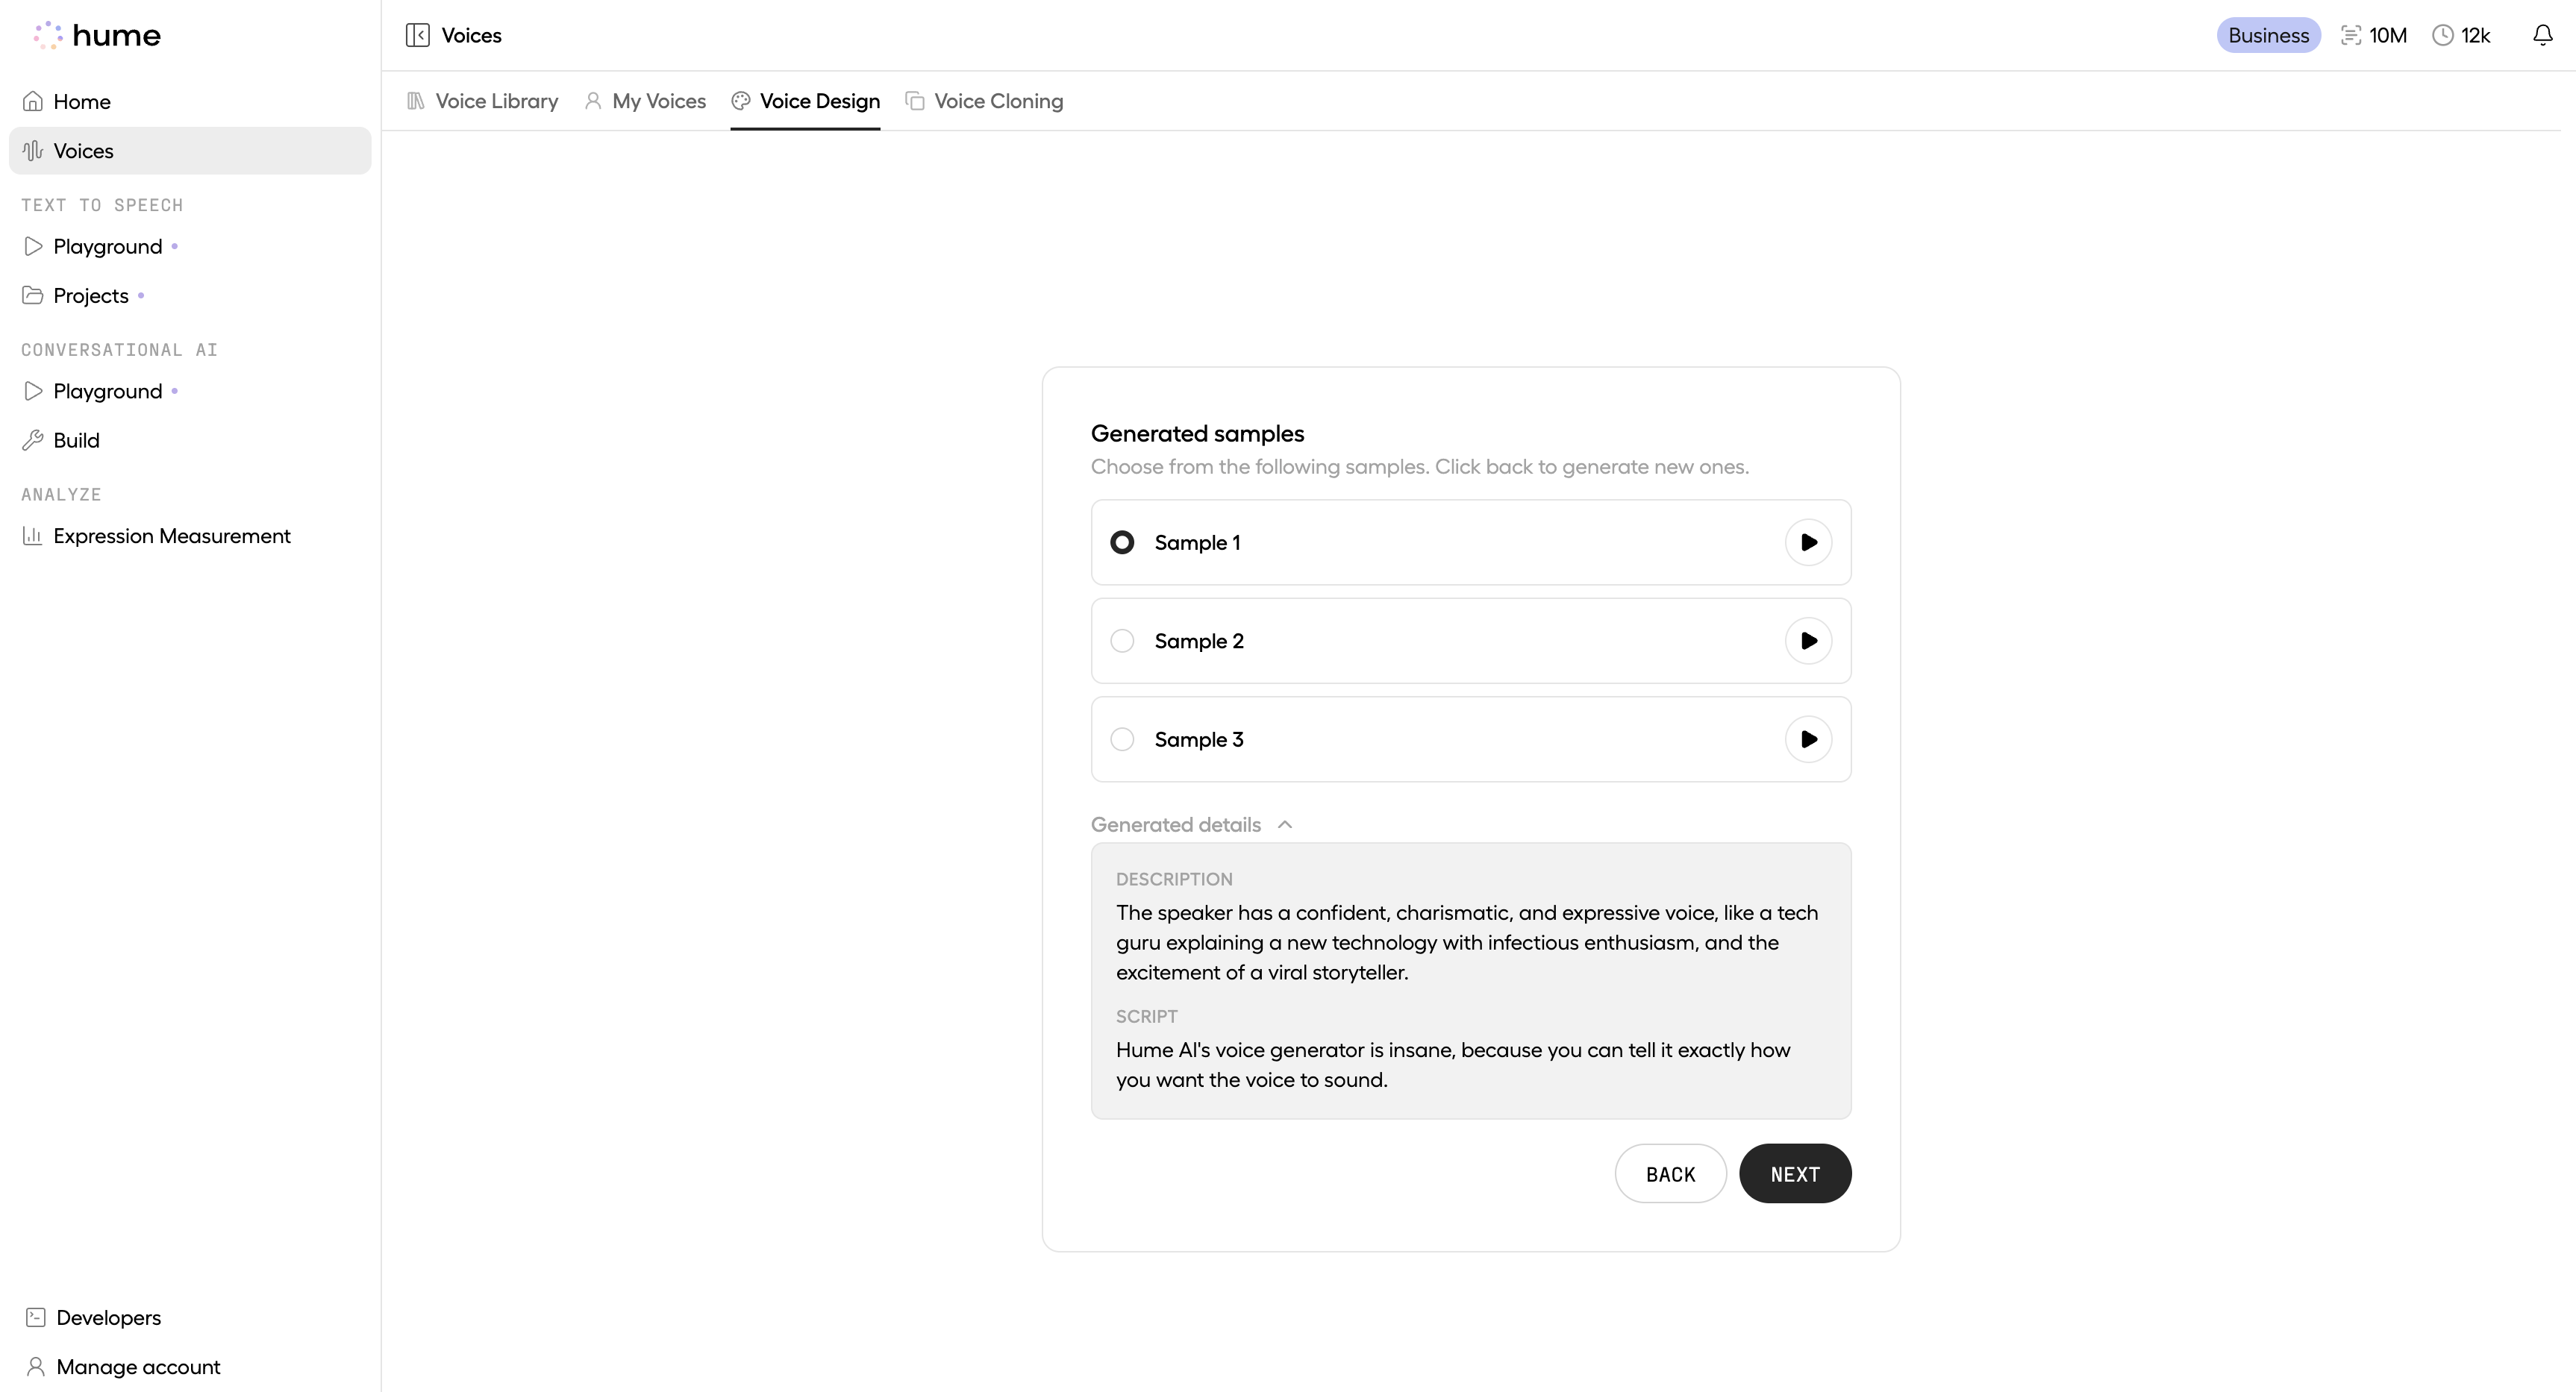Click the hume logo
Image resolution: width=2576 pixels, height=1392 pixels.
96,35
